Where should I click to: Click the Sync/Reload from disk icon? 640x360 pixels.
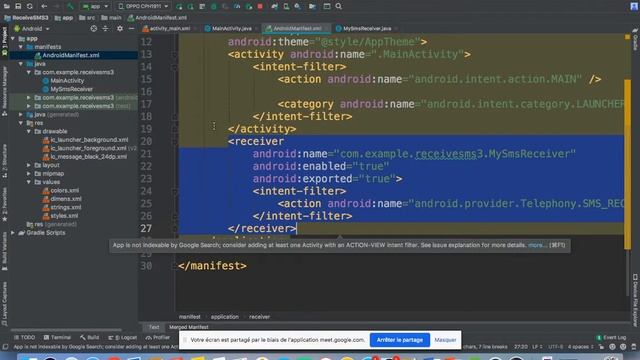[29, 6]
